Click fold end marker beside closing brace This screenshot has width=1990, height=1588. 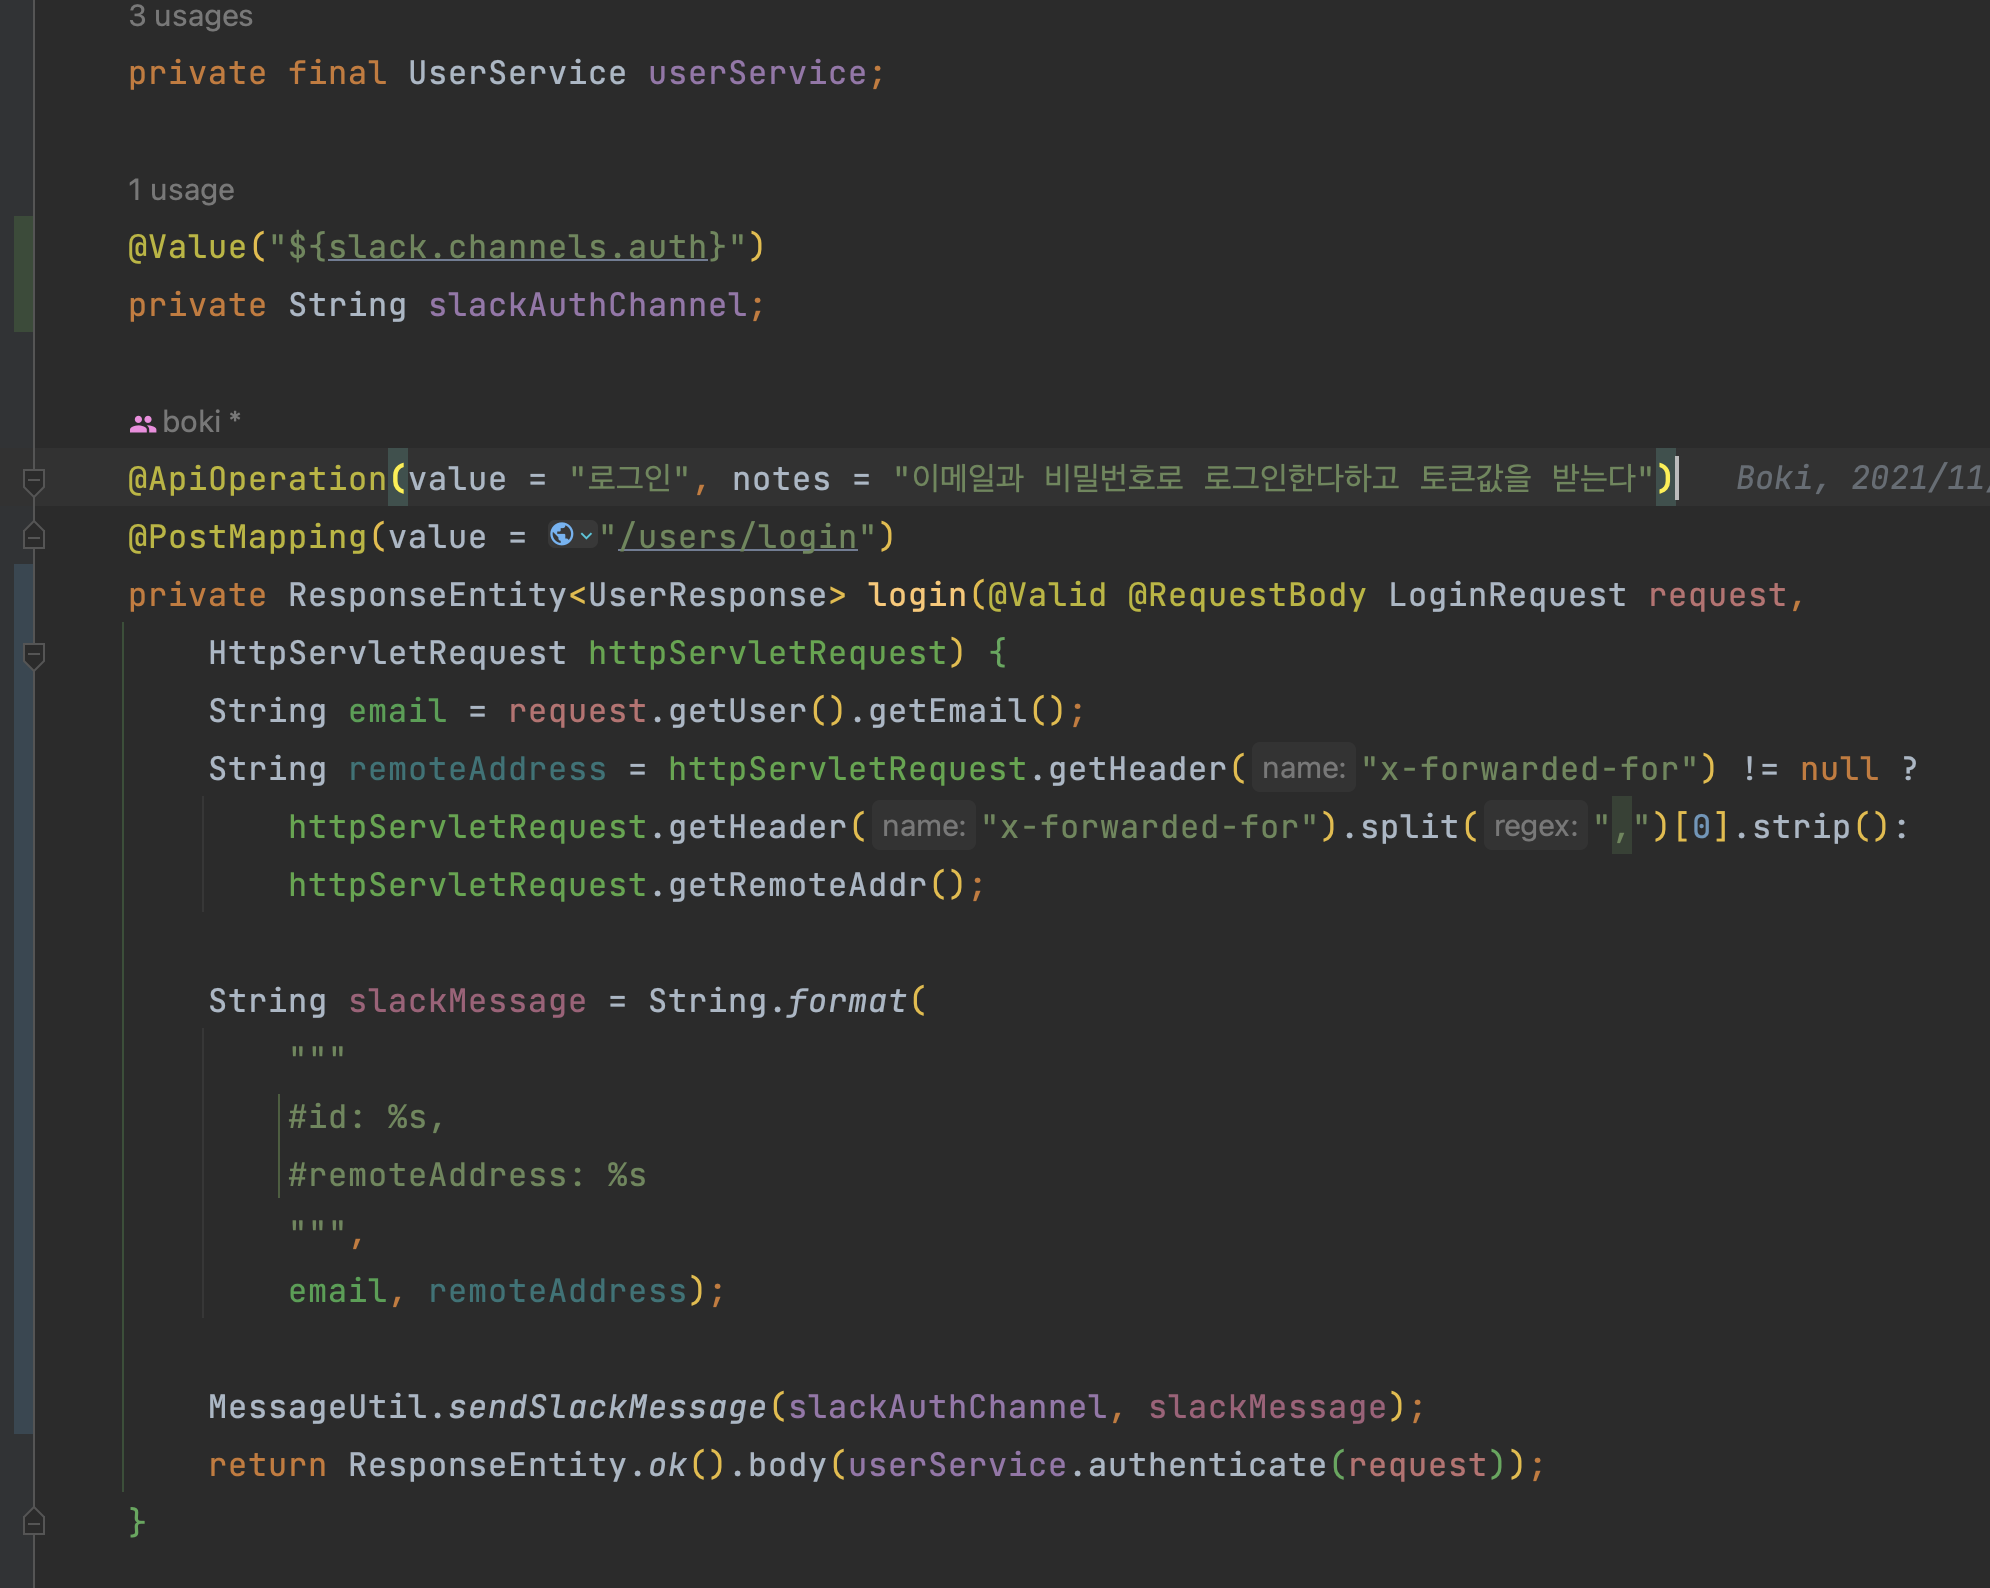coord(33,1522)
